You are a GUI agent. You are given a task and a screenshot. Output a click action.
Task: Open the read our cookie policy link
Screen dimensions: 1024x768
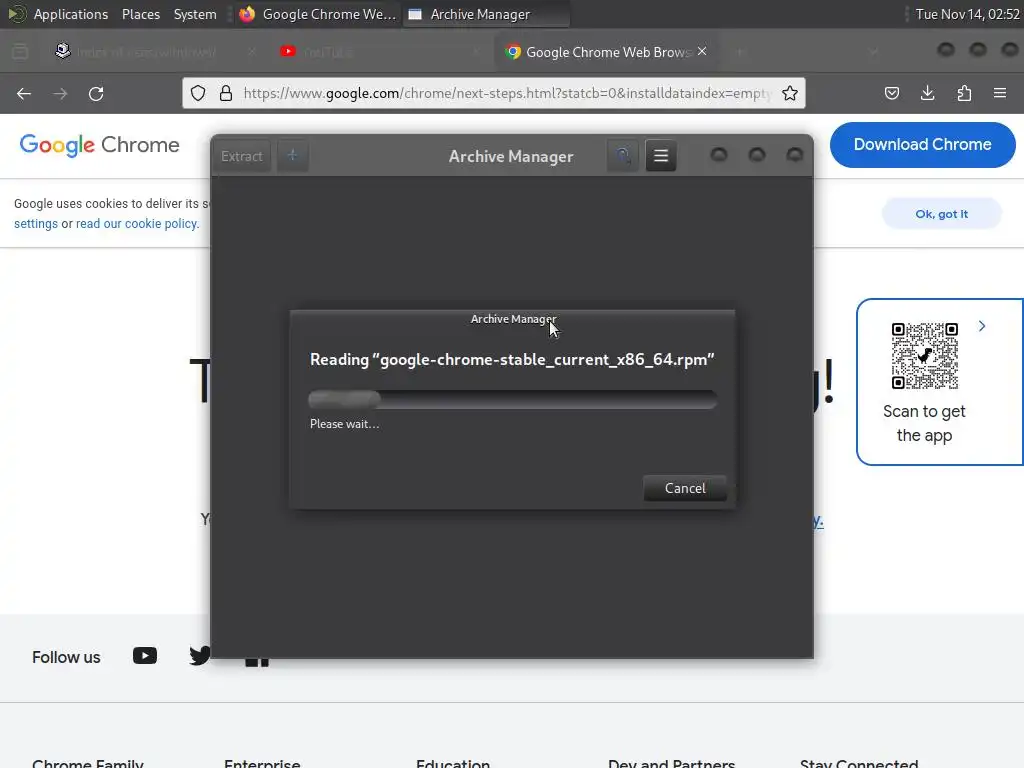[137, 223]
